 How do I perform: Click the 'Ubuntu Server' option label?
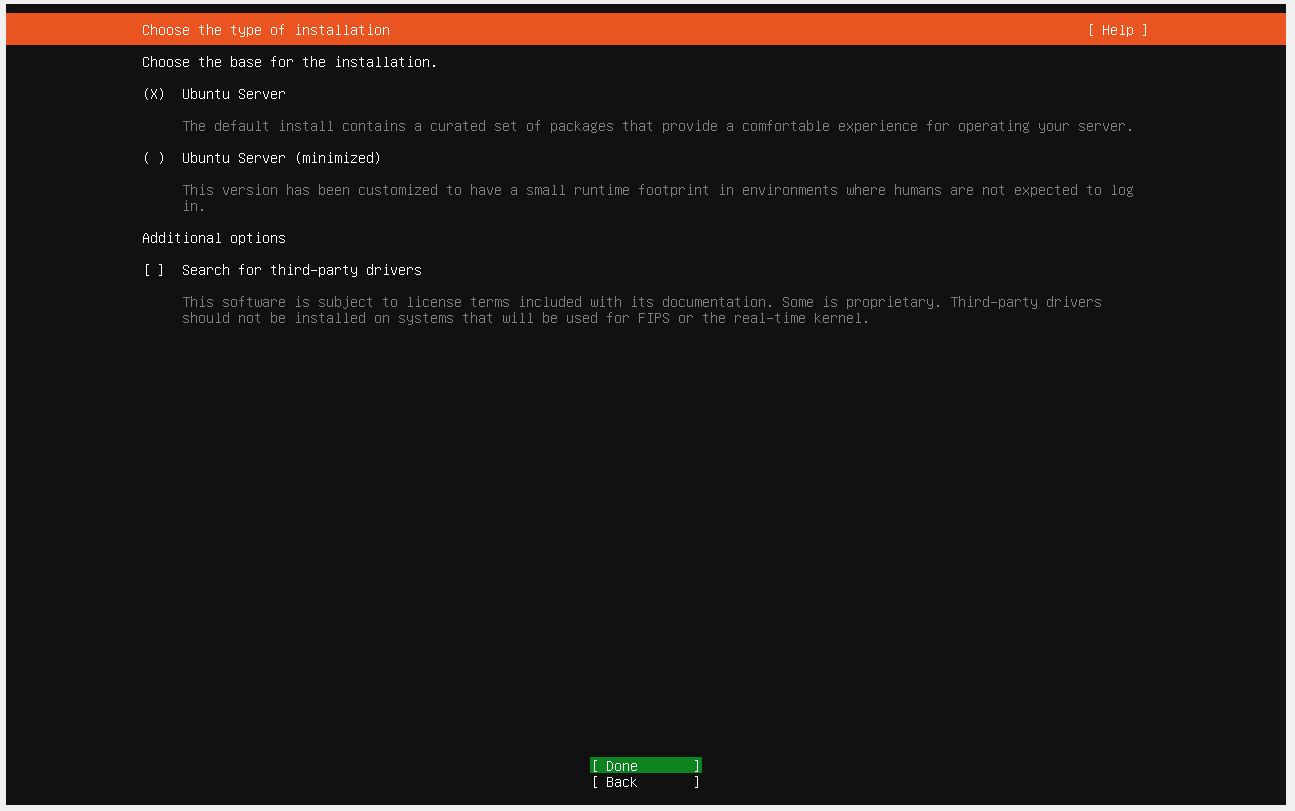coord(234,94)
